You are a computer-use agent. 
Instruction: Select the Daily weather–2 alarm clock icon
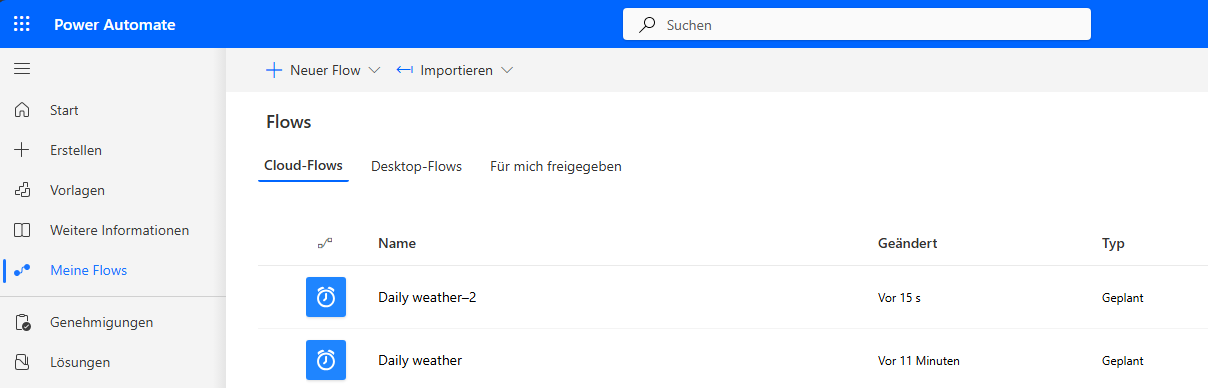[326, 297]
